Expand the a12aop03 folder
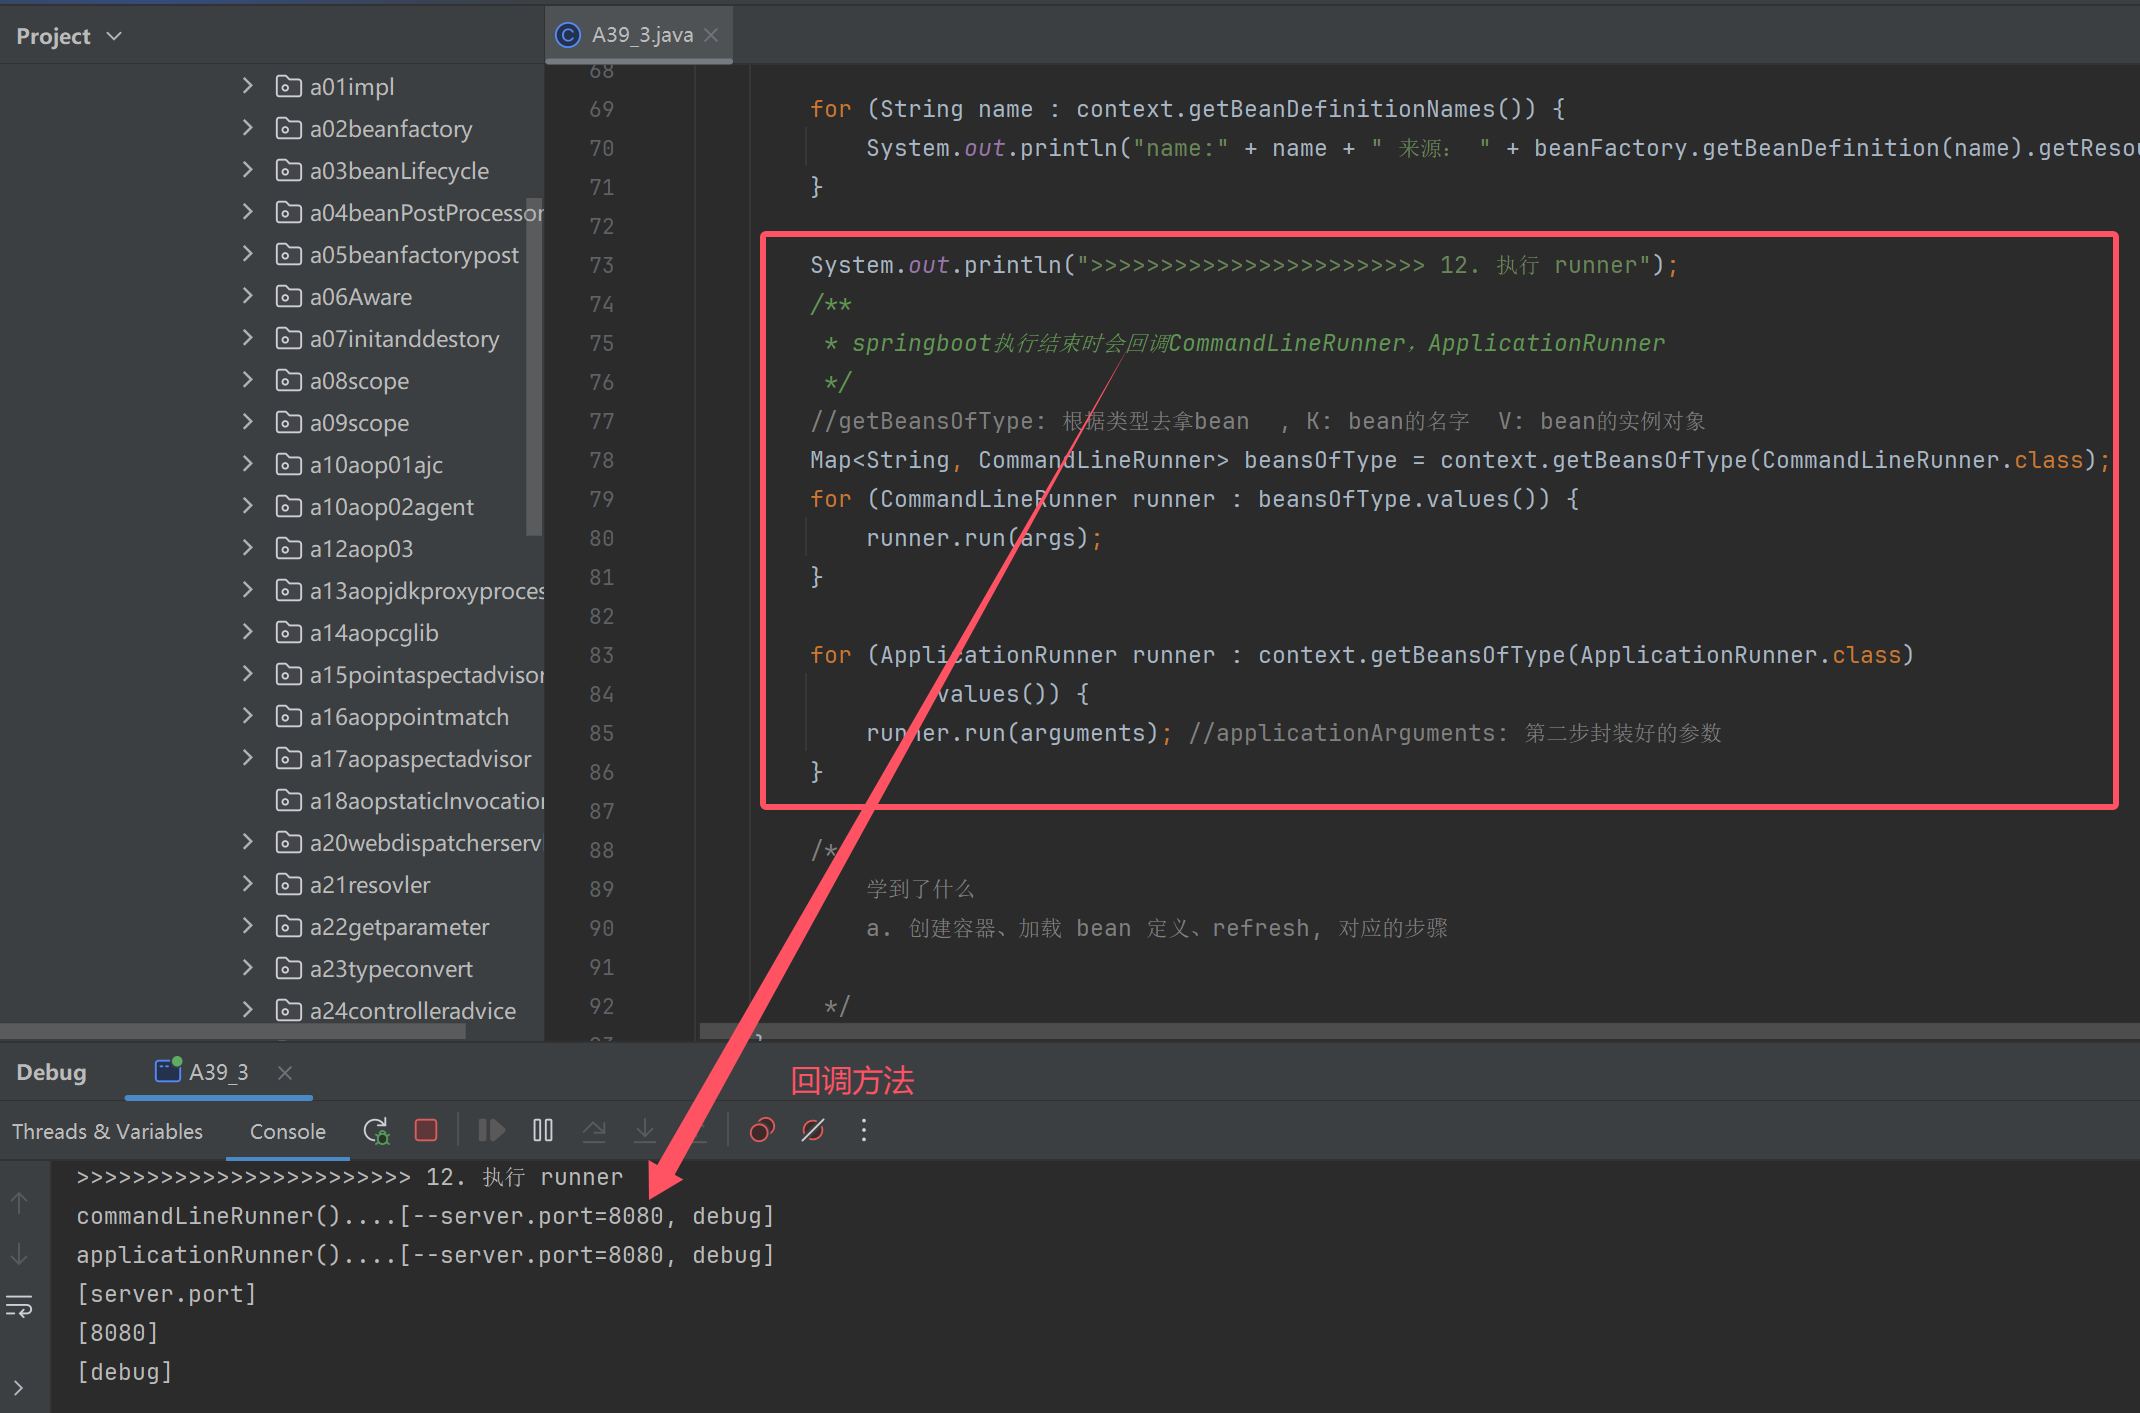Screen dimensions: 2140x1413 pos(248,548)
